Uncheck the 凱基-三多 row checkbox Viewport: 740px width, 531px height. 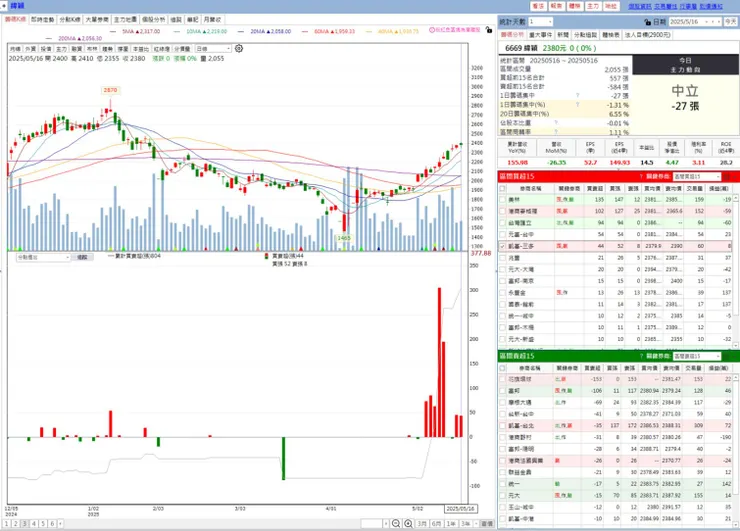[503, 246]
